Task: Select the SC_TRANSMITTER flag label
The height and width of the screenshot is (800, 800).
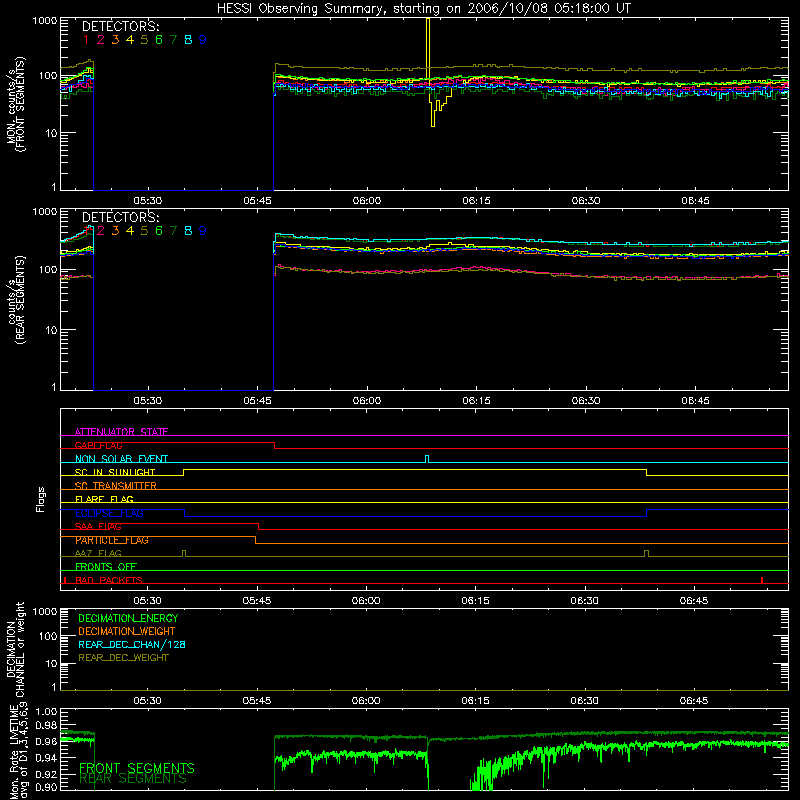Action: pyautogui.click(x=116, y=486)
